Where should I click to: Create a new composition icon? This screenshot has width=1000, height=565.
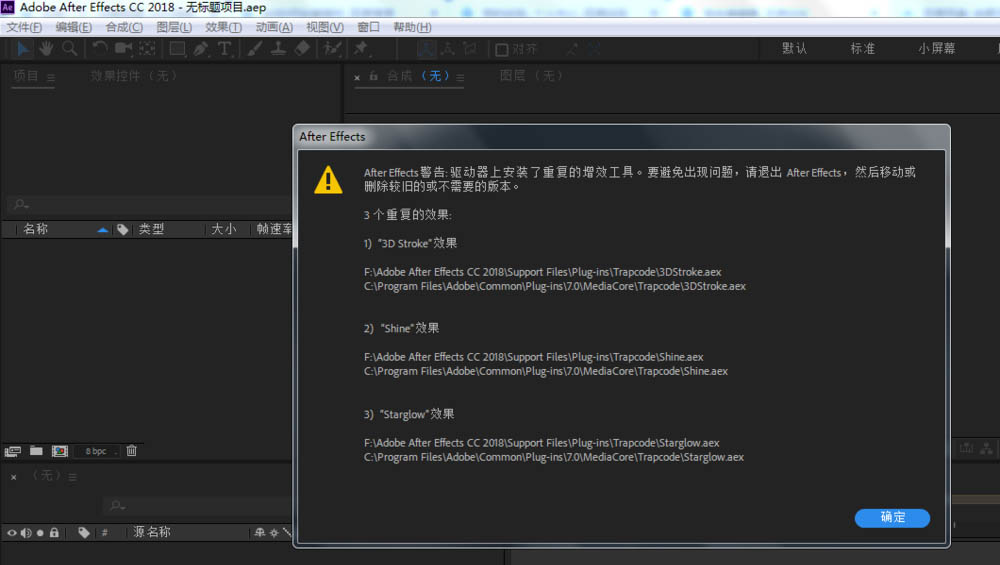(60, 451)
